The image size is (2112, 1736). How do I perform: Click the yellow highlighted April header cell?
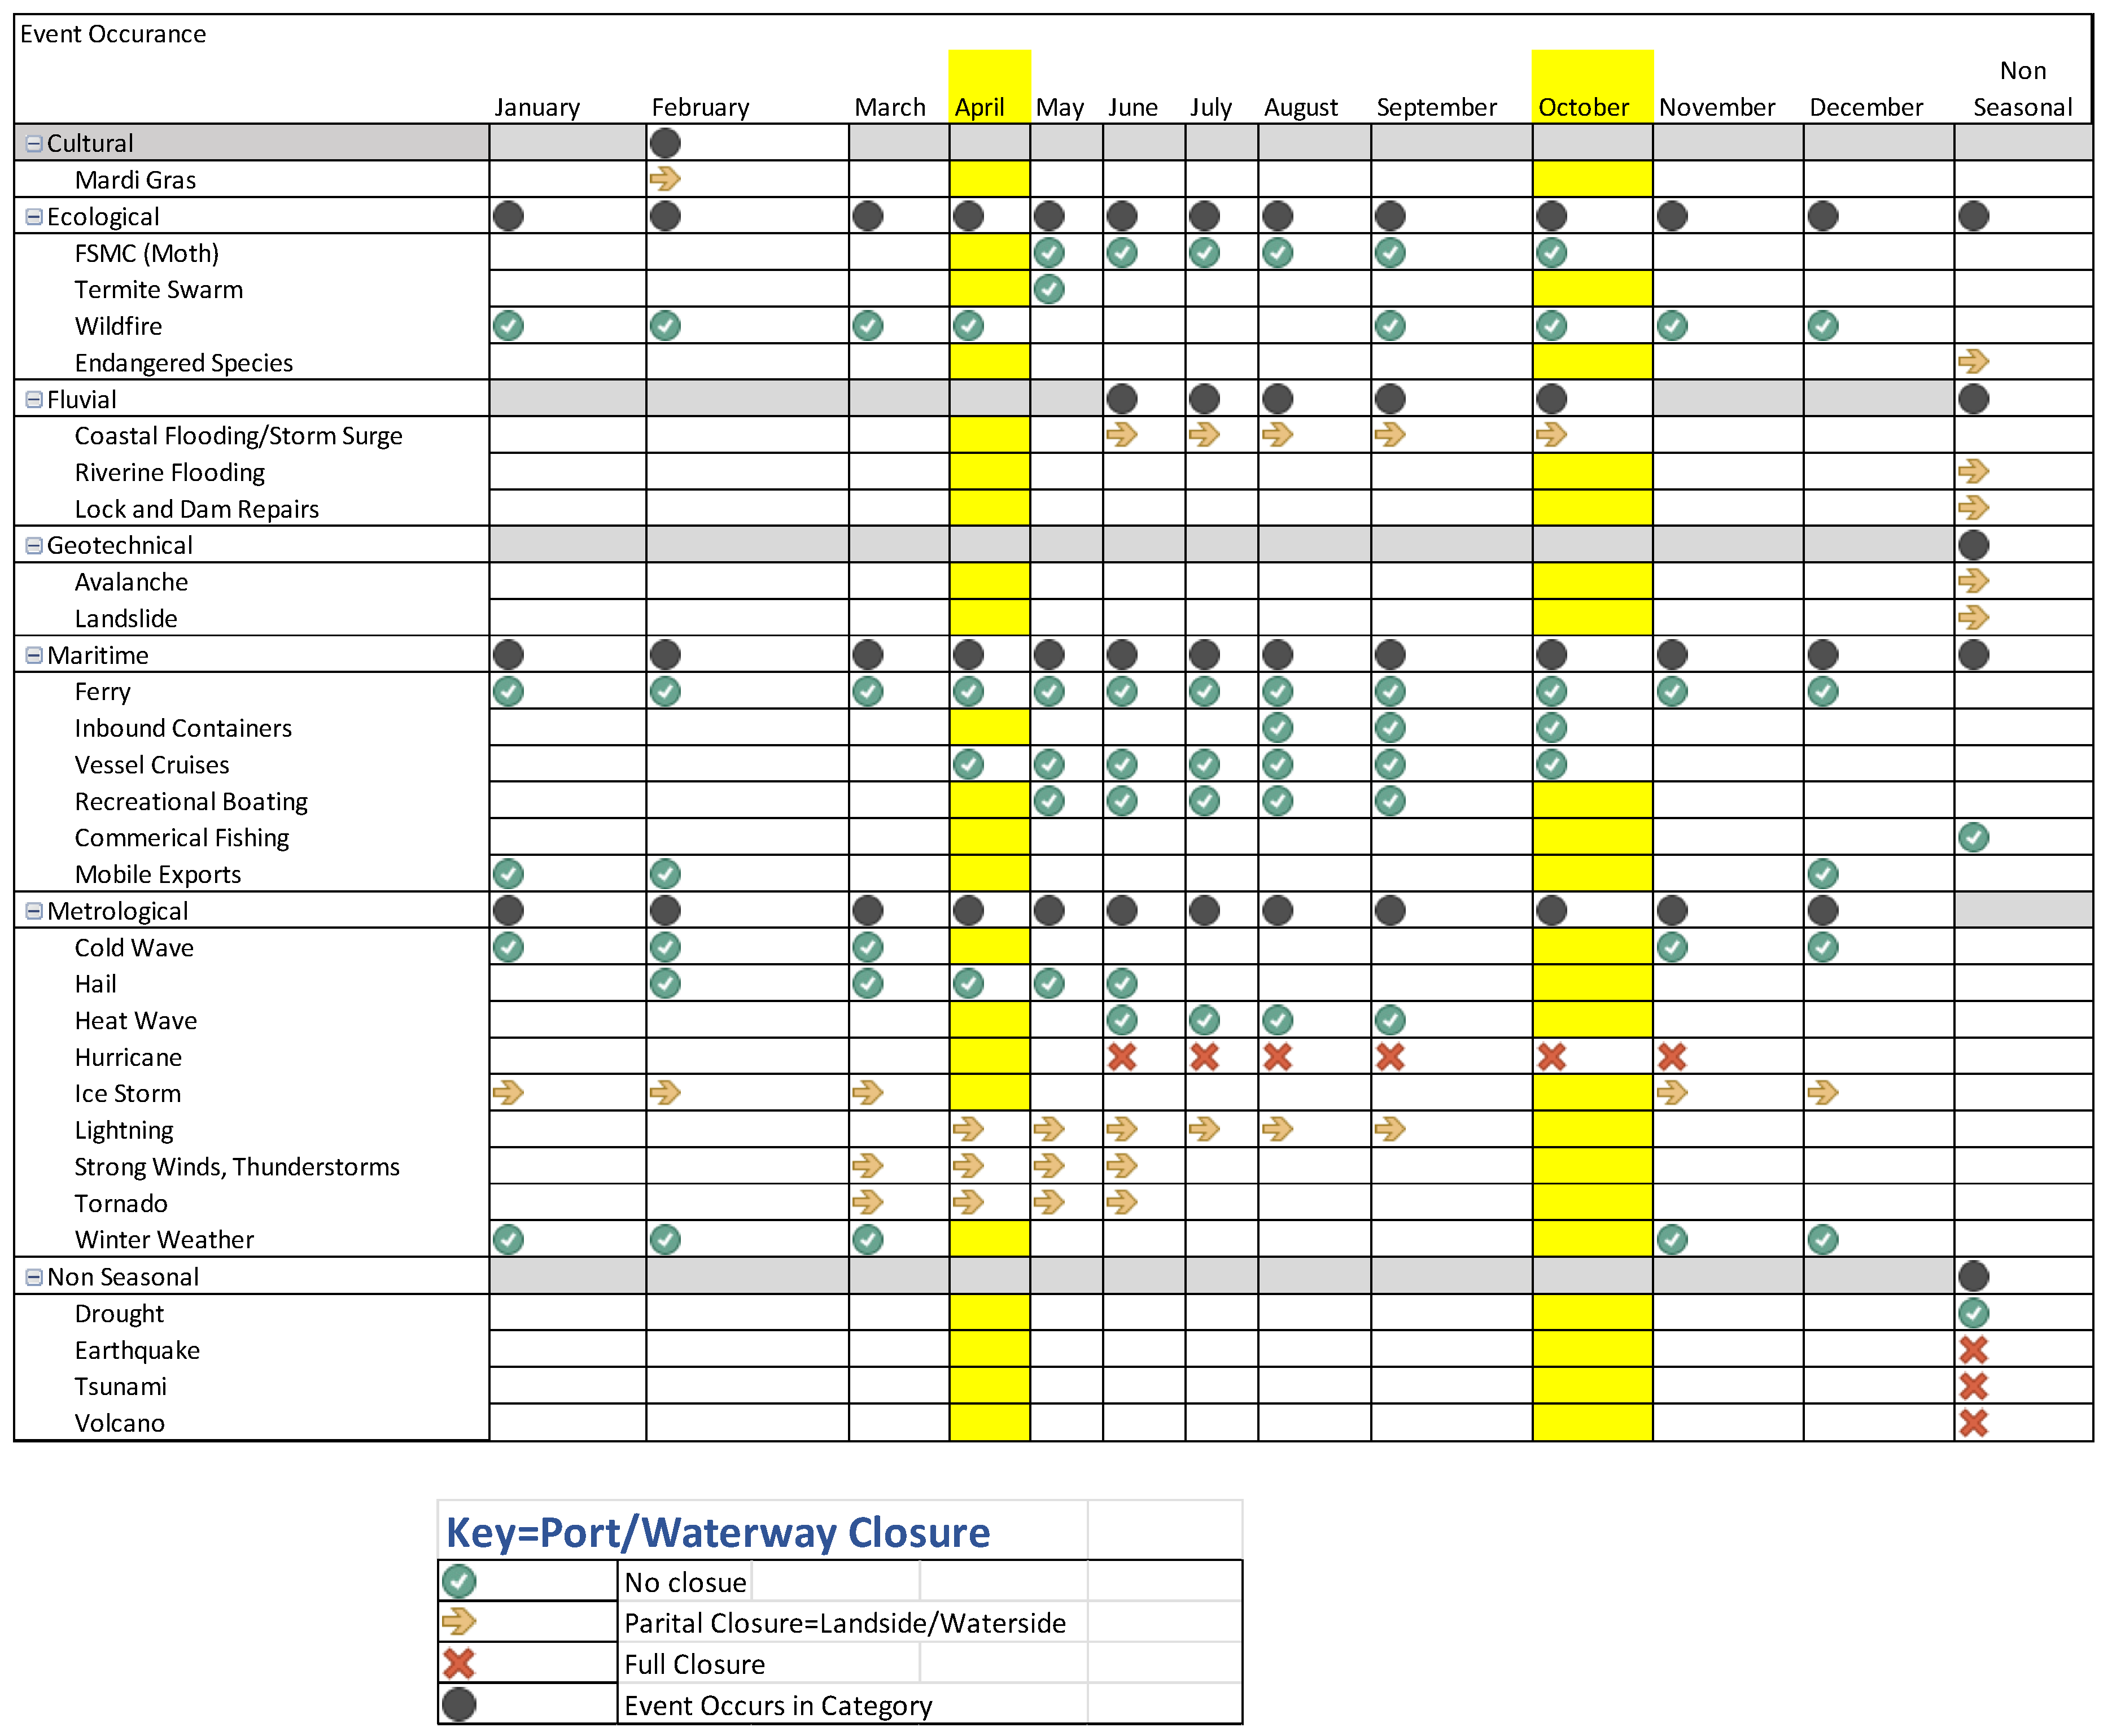(x=979, y=107)
